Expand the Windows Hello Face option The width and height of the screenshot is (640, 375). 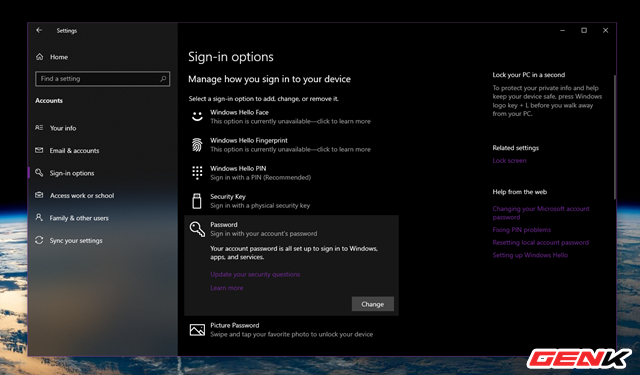[291, 117]
